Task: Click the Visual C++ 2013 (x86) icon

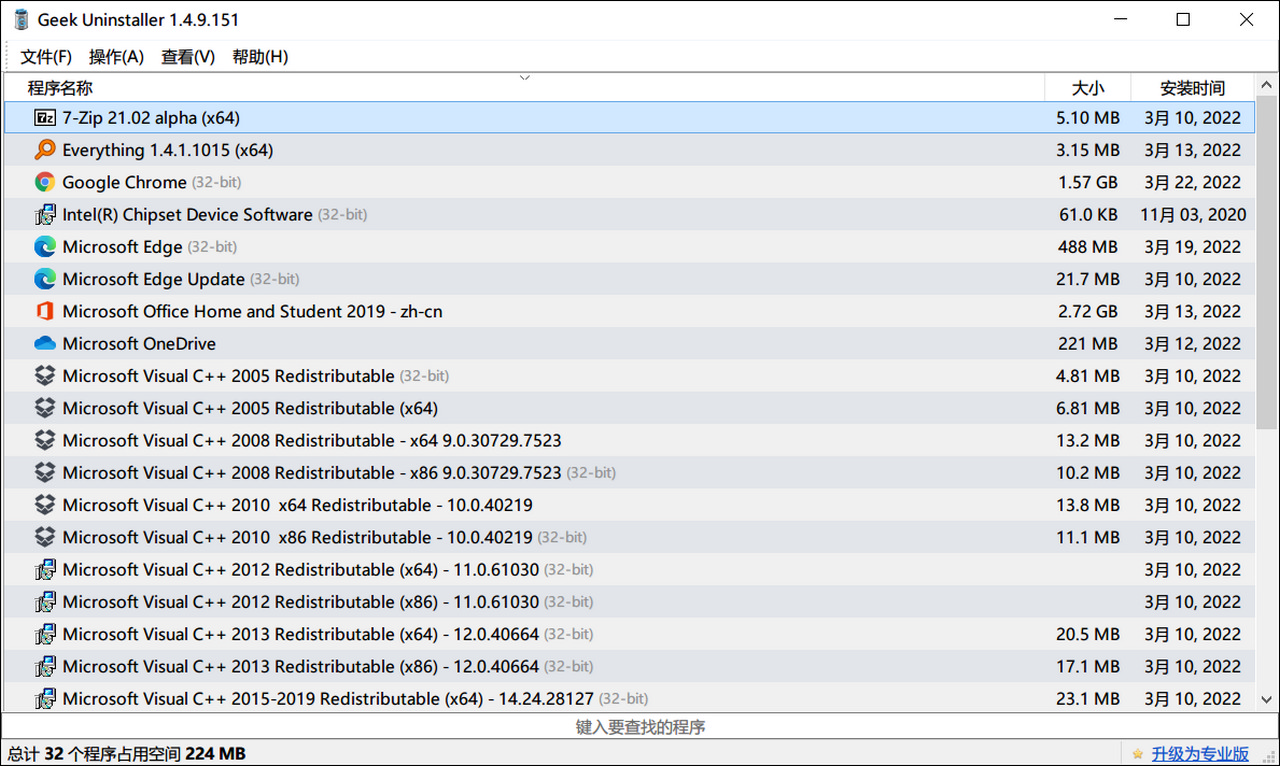Action: 45,666
